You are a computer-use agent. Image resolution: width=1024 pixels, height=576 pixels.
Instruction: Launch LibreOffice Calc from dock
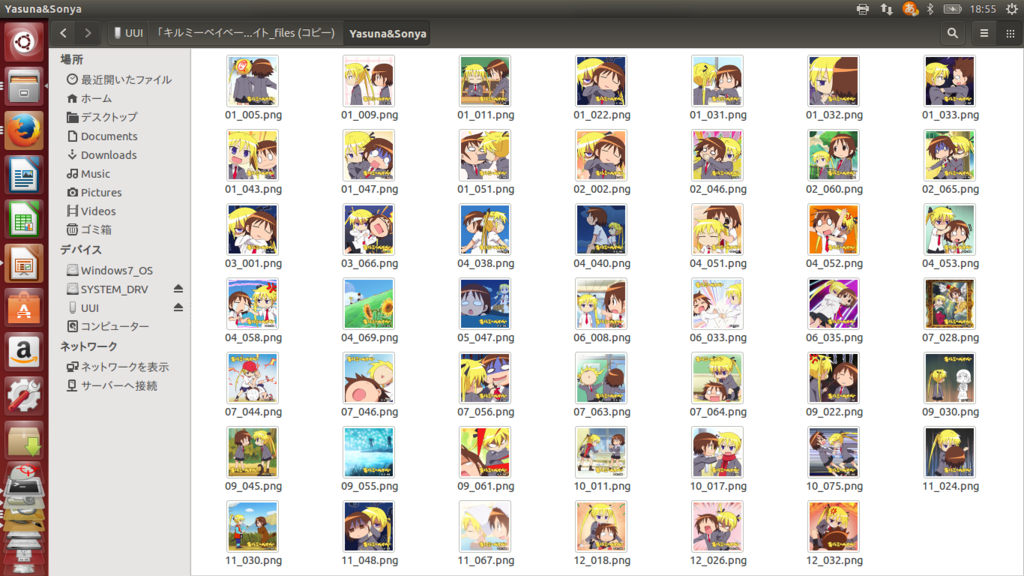[x=24, y=219]
